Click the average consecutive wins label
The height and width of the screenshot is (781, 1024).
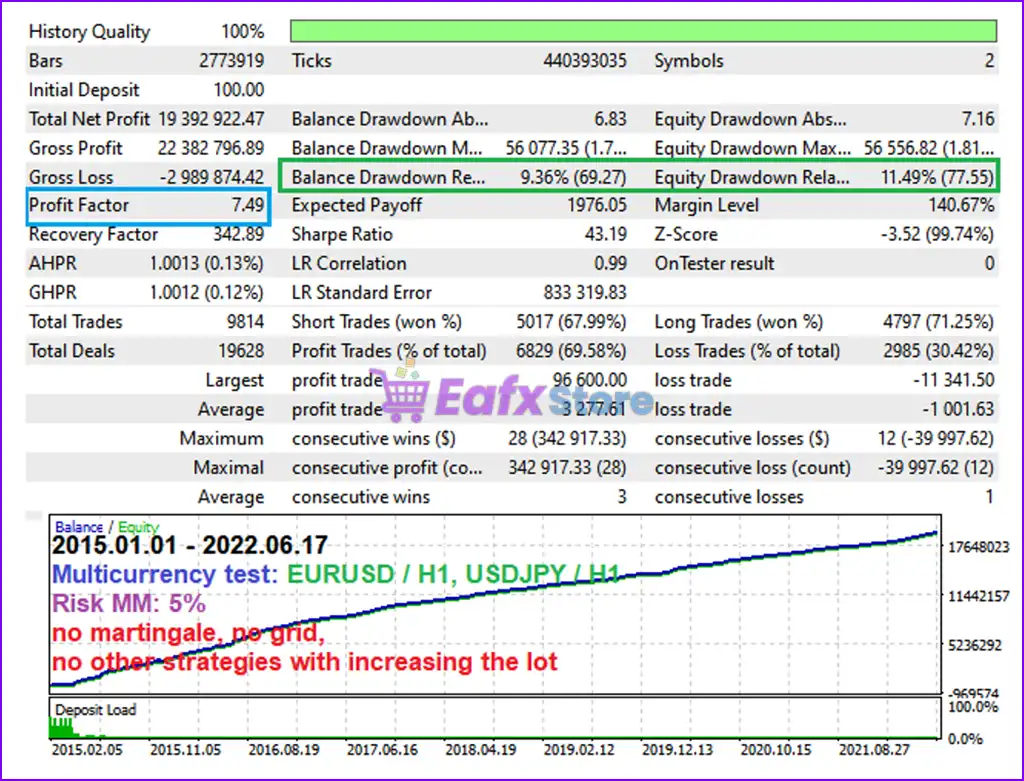tap(361, 497)
